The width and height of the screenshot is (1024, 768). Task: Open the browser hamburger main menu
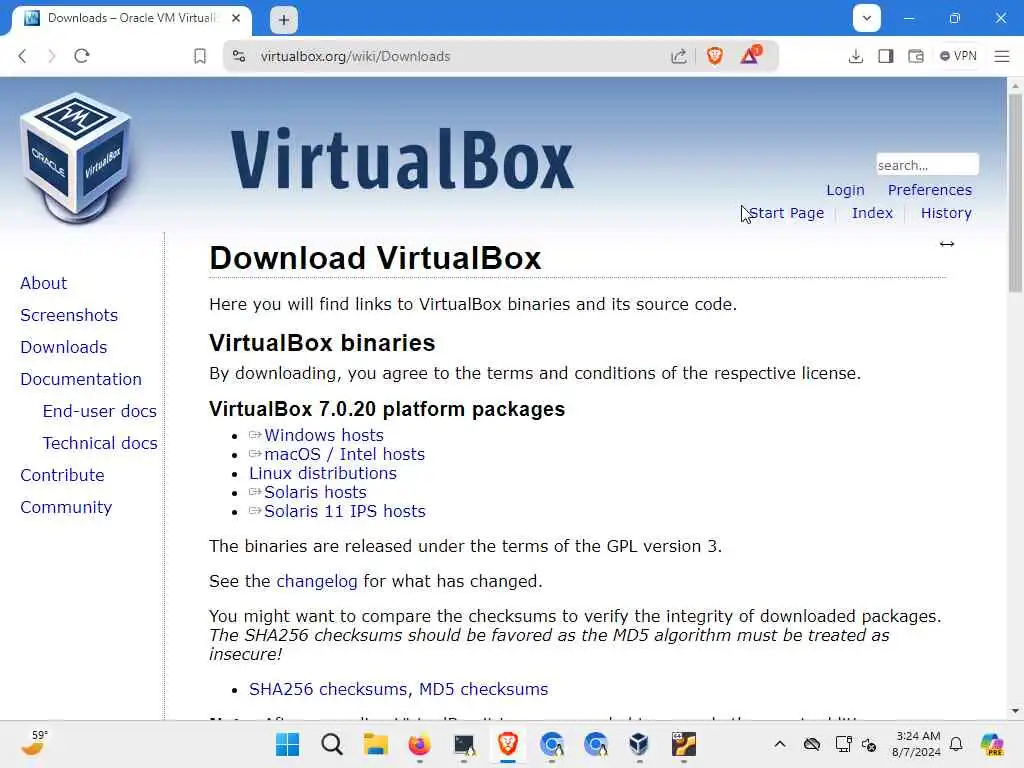pyautogui.click(x=1002, y=56)
